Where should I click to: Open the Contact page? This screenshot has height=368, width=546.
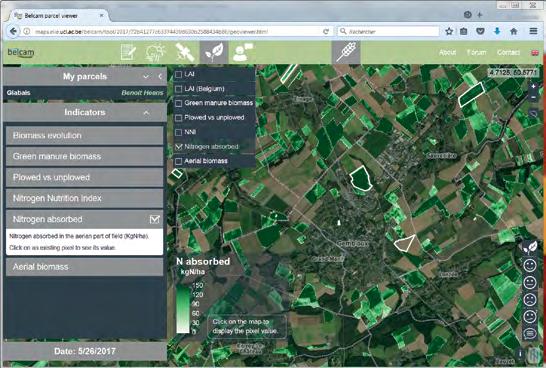coord(508,52)
